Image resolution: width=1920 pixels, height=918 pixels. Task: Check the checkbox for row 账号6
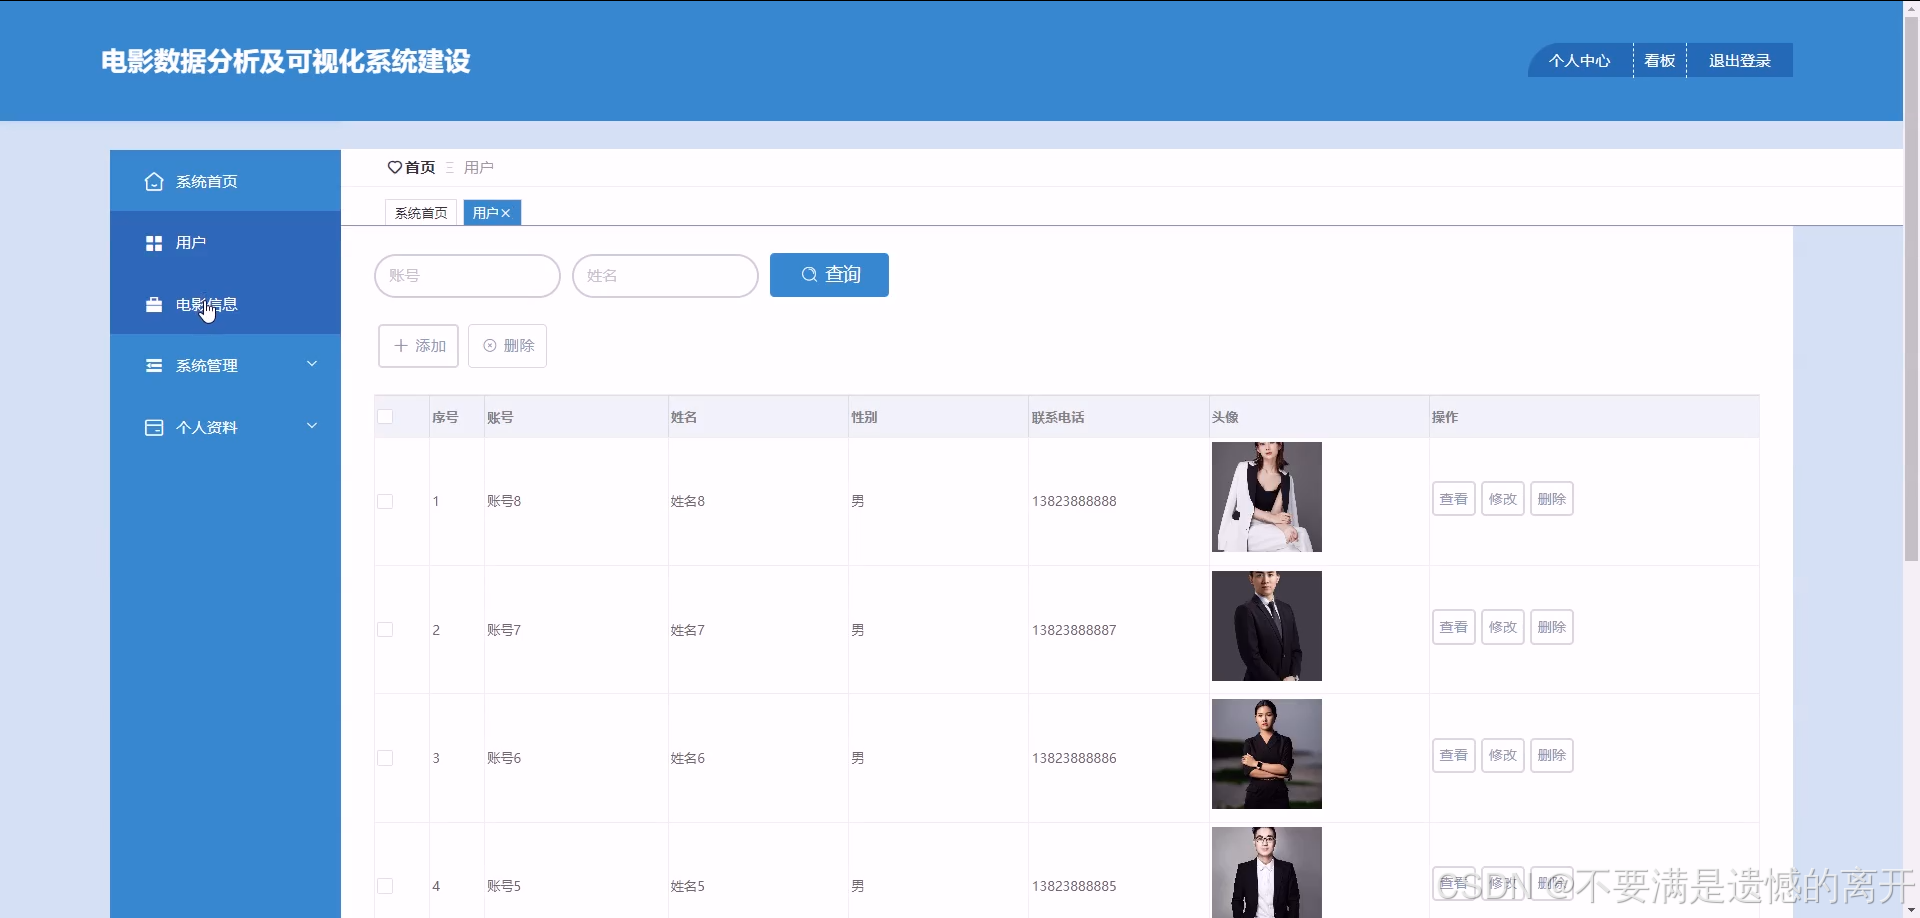click(x=385, y=758)
